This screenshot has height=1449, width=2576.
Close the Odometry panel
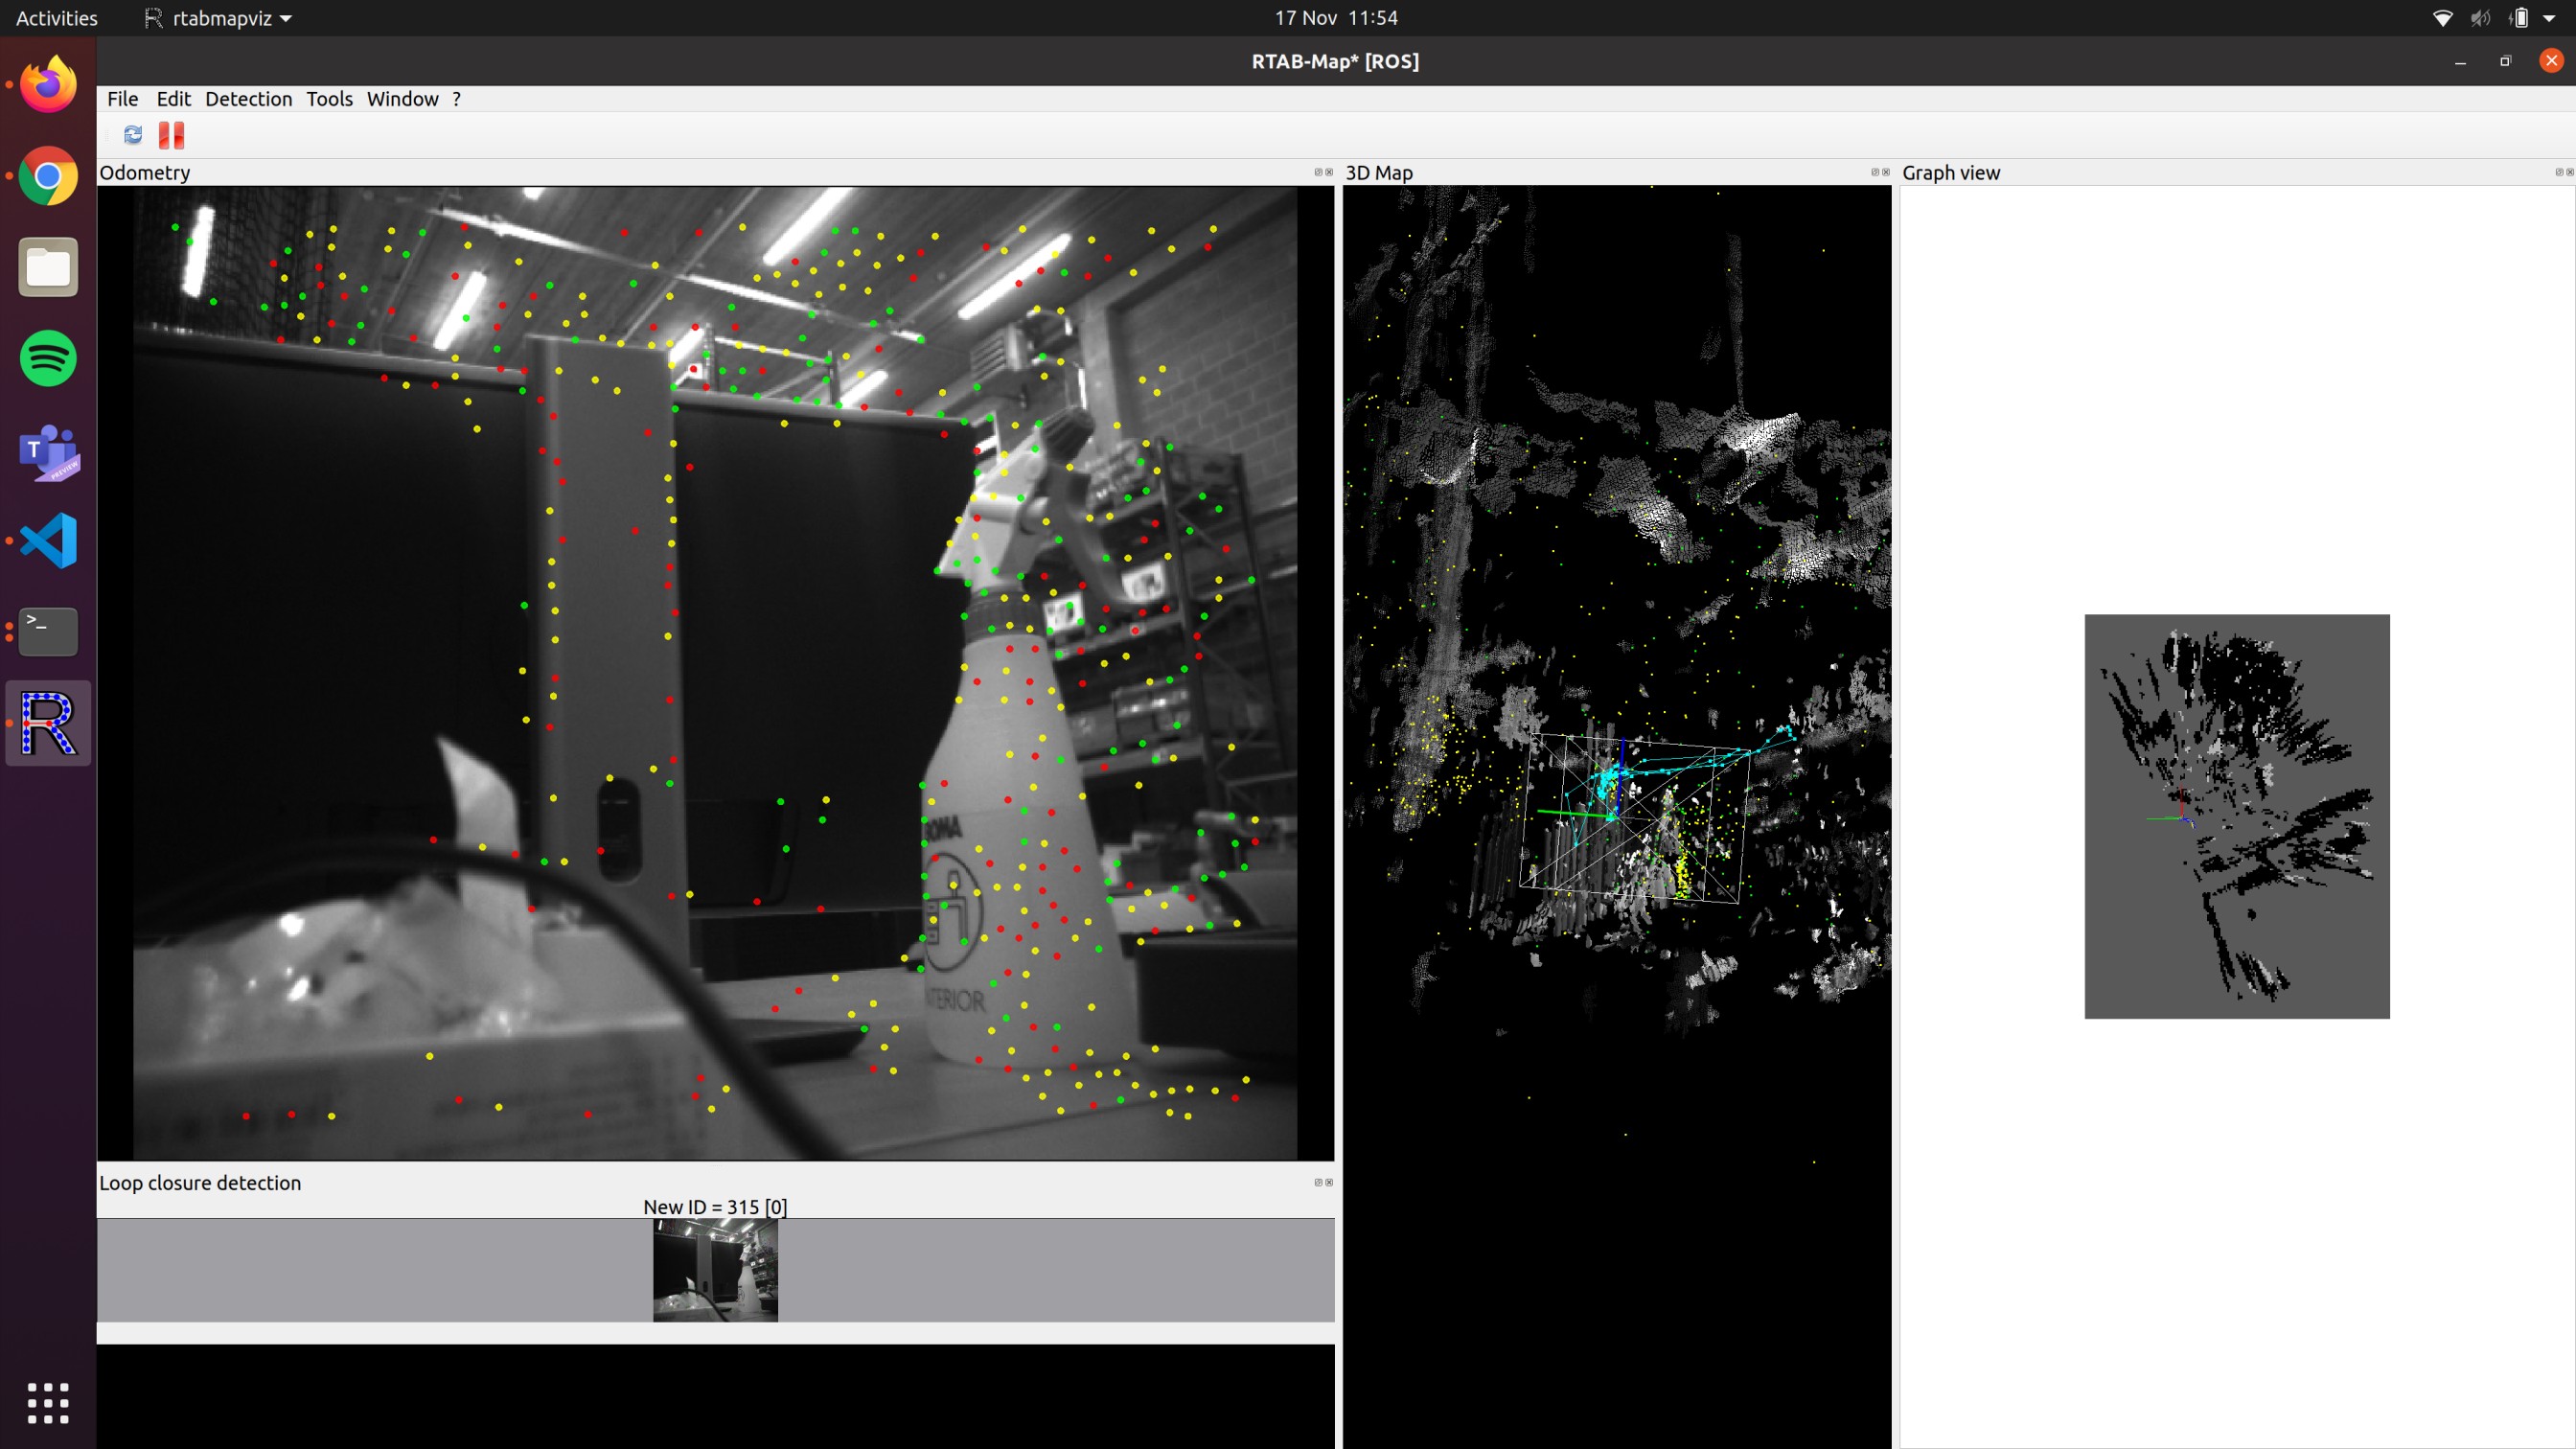[1329, 172]
